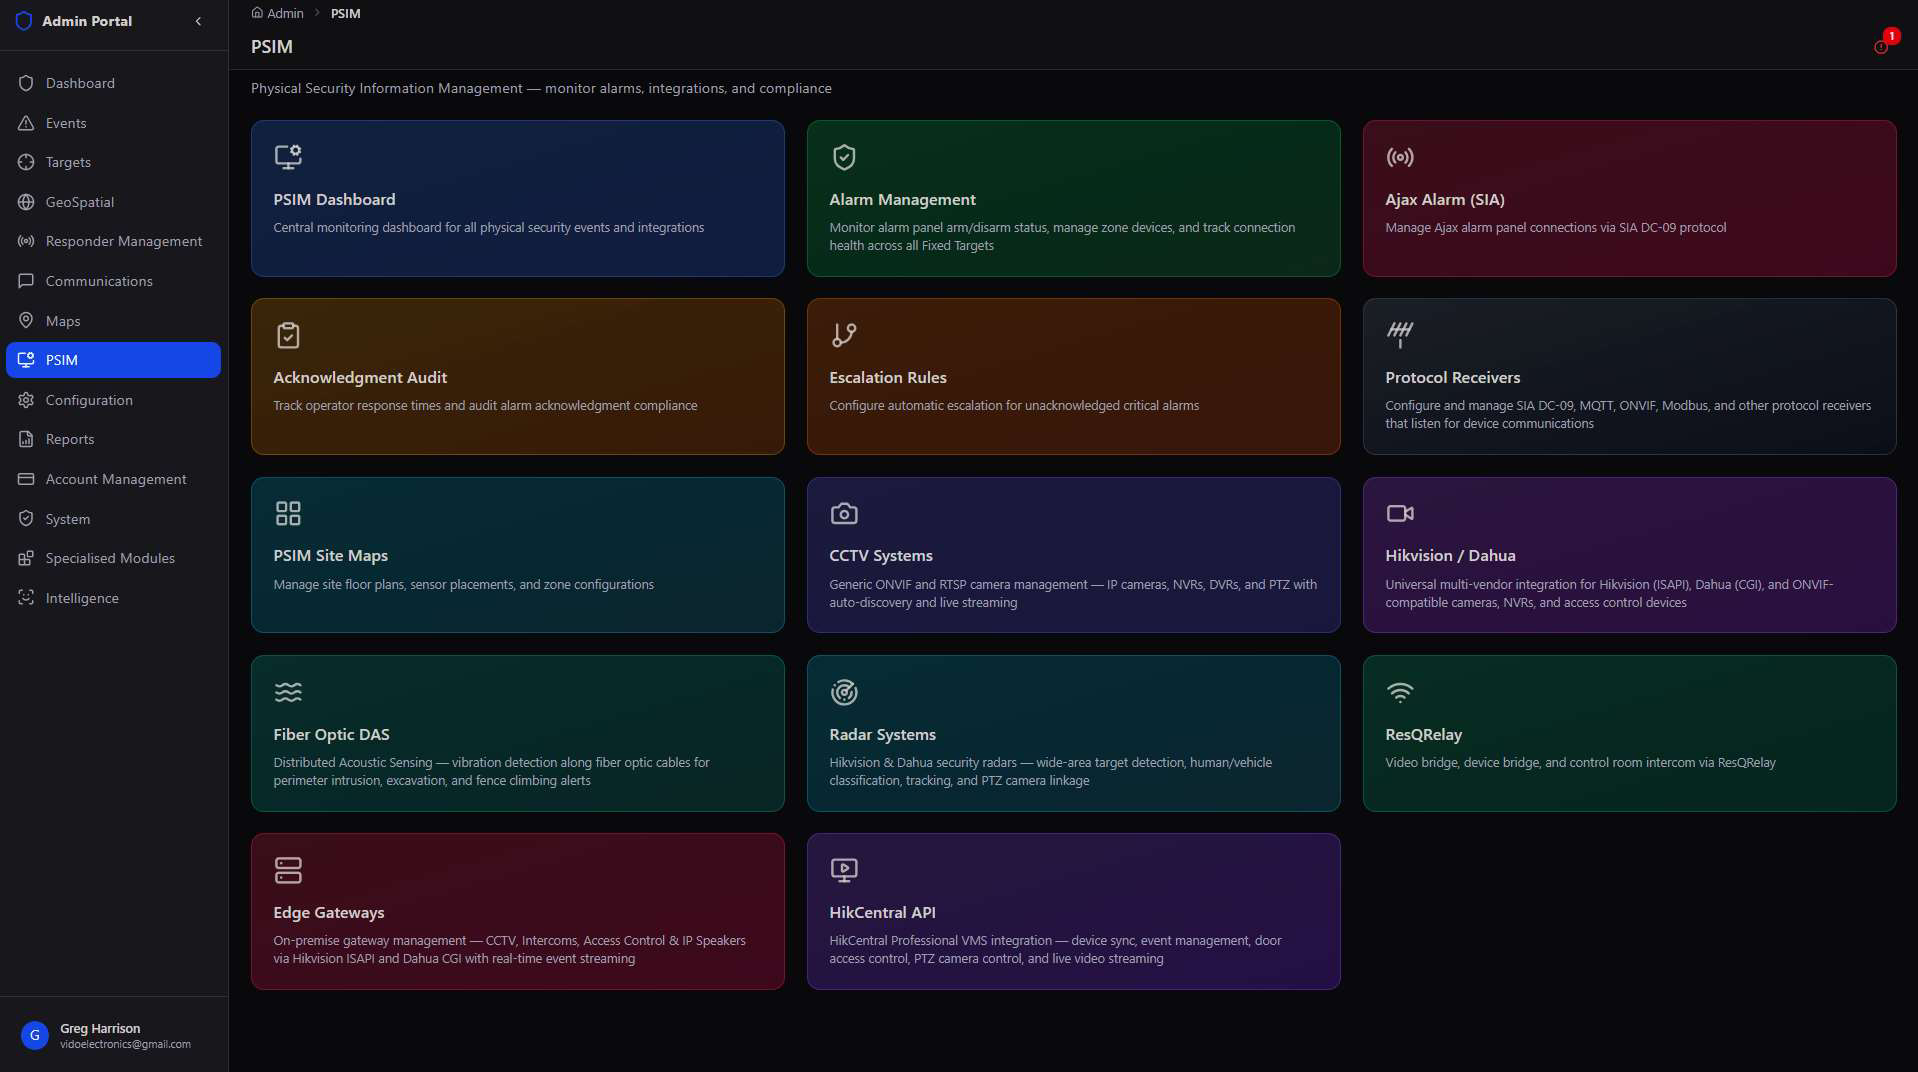Image resolution: width=1918 pixels, height=1072 pixels.
Task: Click the Radar Systems radar icon
Action: [x=844, y=692]
